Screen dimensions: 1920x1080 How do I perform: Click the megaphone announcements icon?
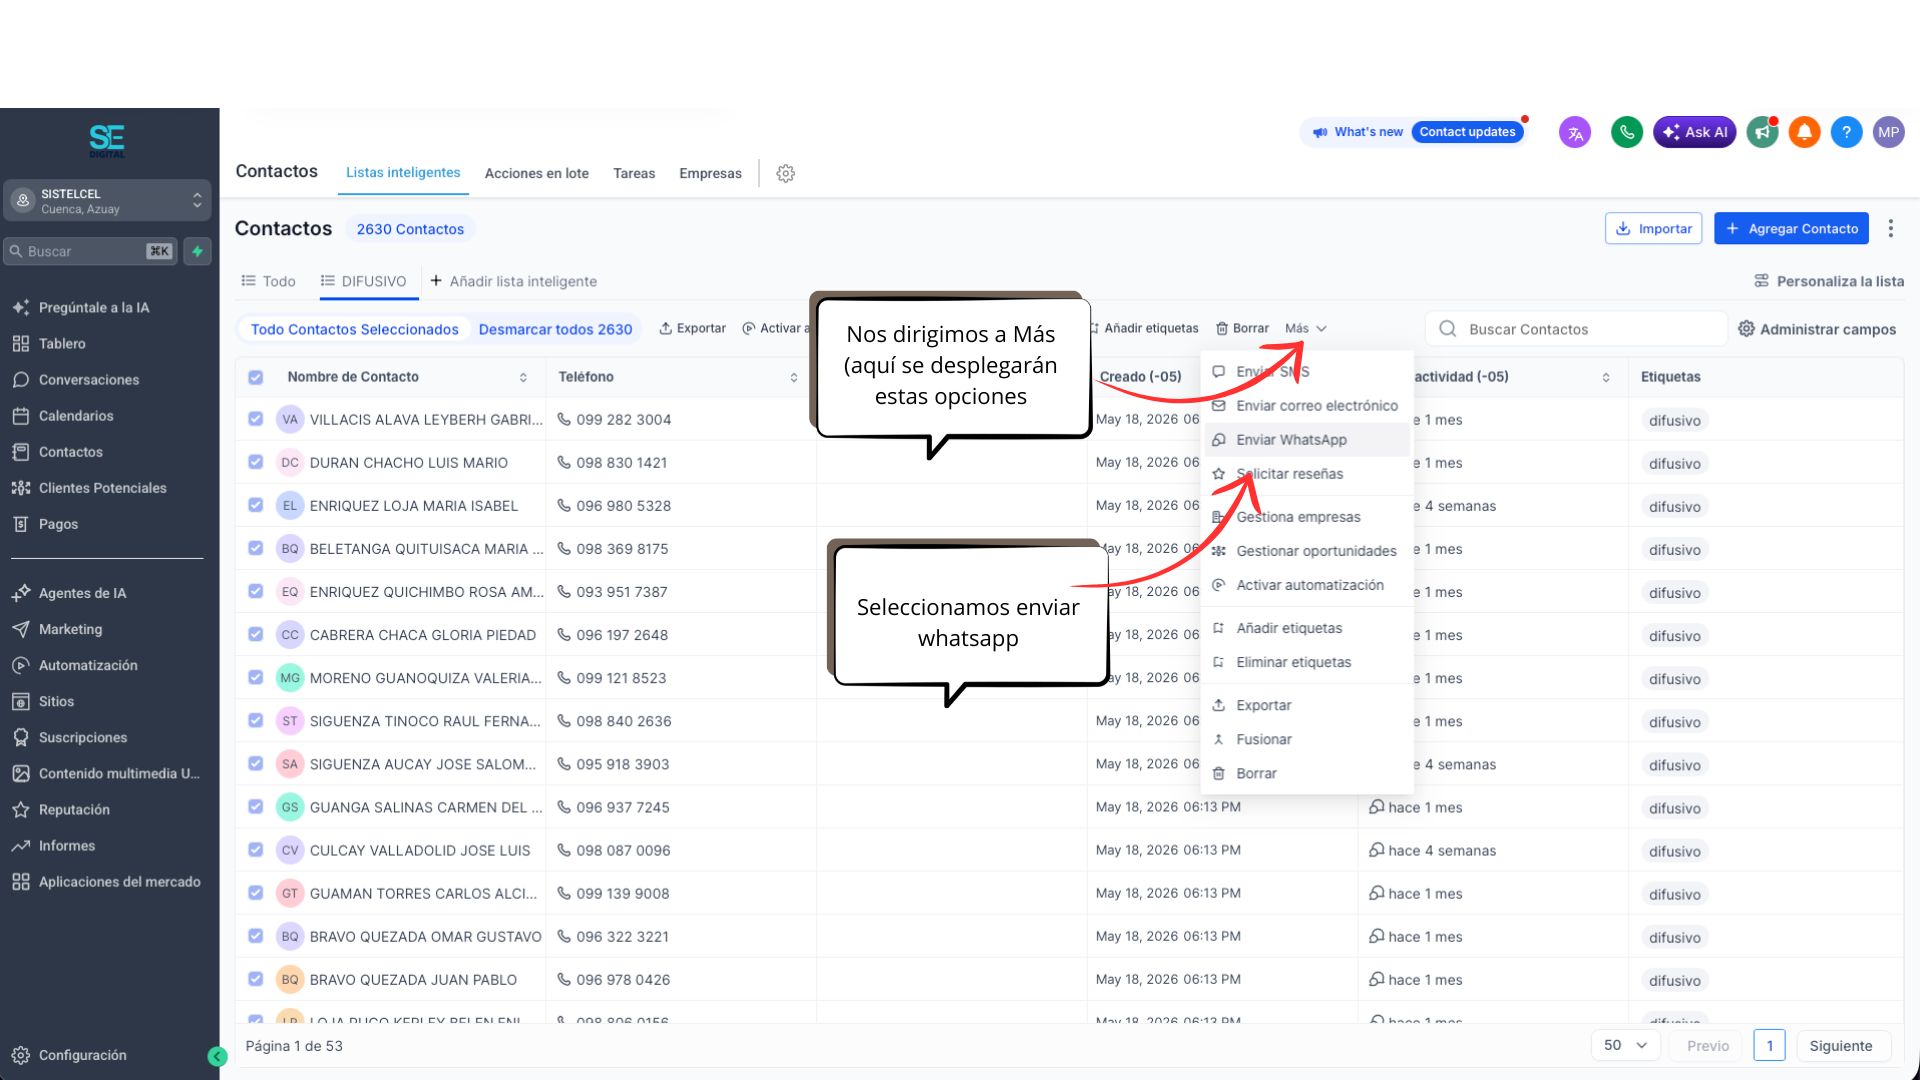1762,132
